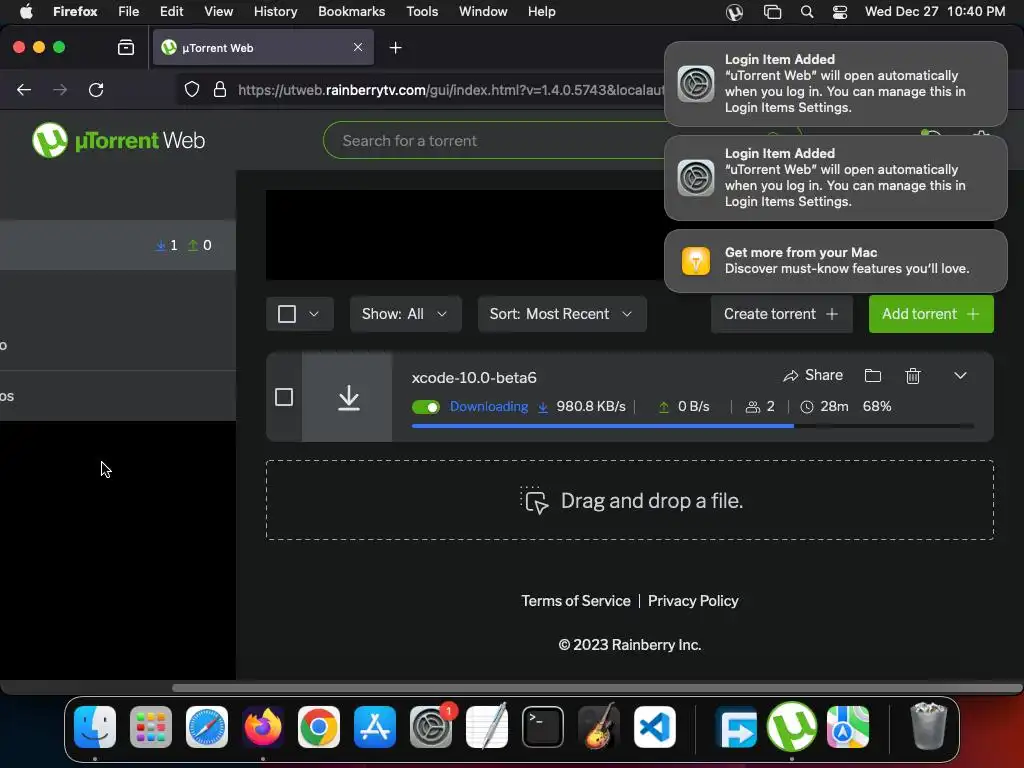Open the Tools menu
The image size is (1024, 768).
pyautogui.click(x=422, y=11)
